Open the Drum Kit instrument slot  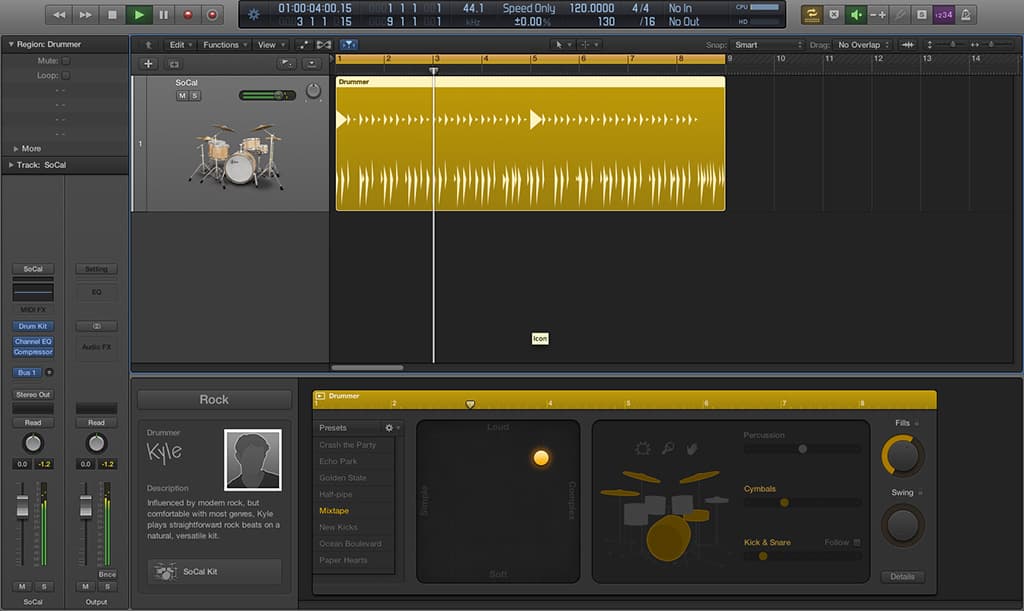[33, 326]
